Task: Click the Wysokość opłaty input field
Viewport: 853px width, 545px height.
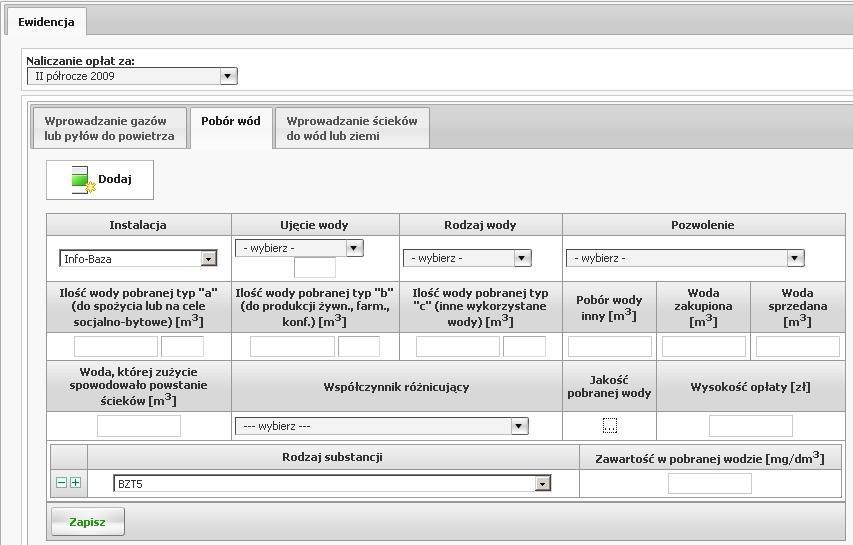Action: [x=751, y=426]
